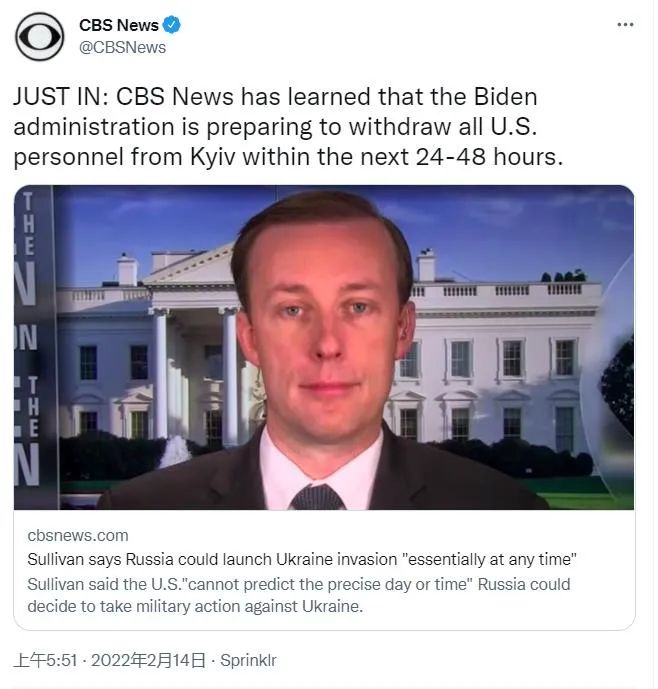Viewport: 658px width, 689px height.
Task: Open the link card preview image
Action: [x=324, y=347]
